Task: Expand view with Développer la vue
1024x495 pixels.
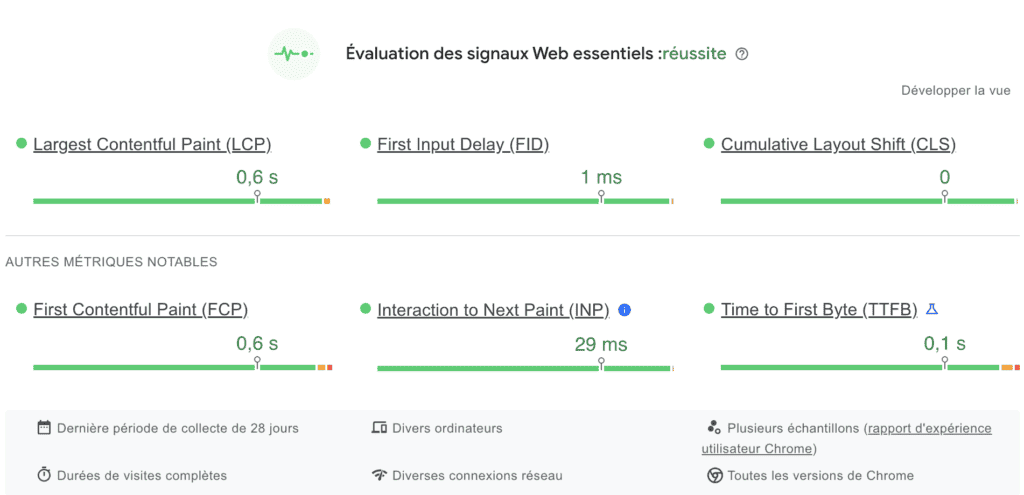Action: (x=956, y=91)
